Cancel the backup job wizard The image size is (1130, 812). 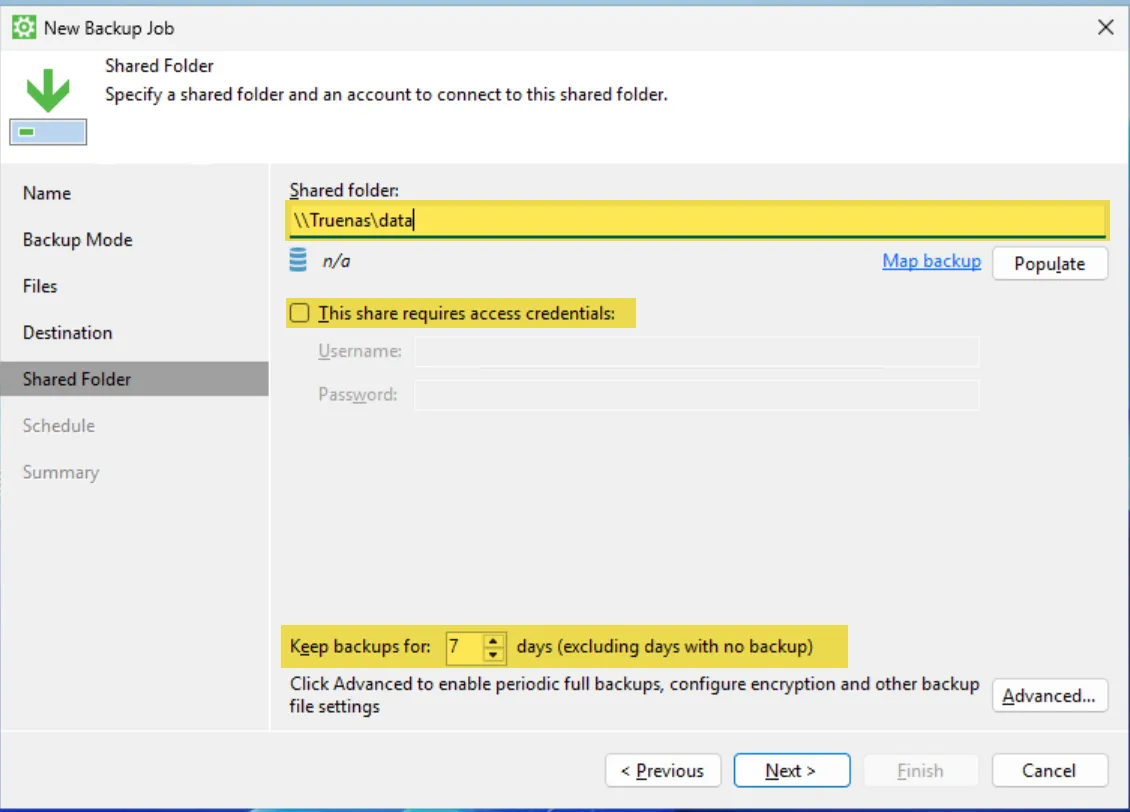click(x=1049, y=771)
